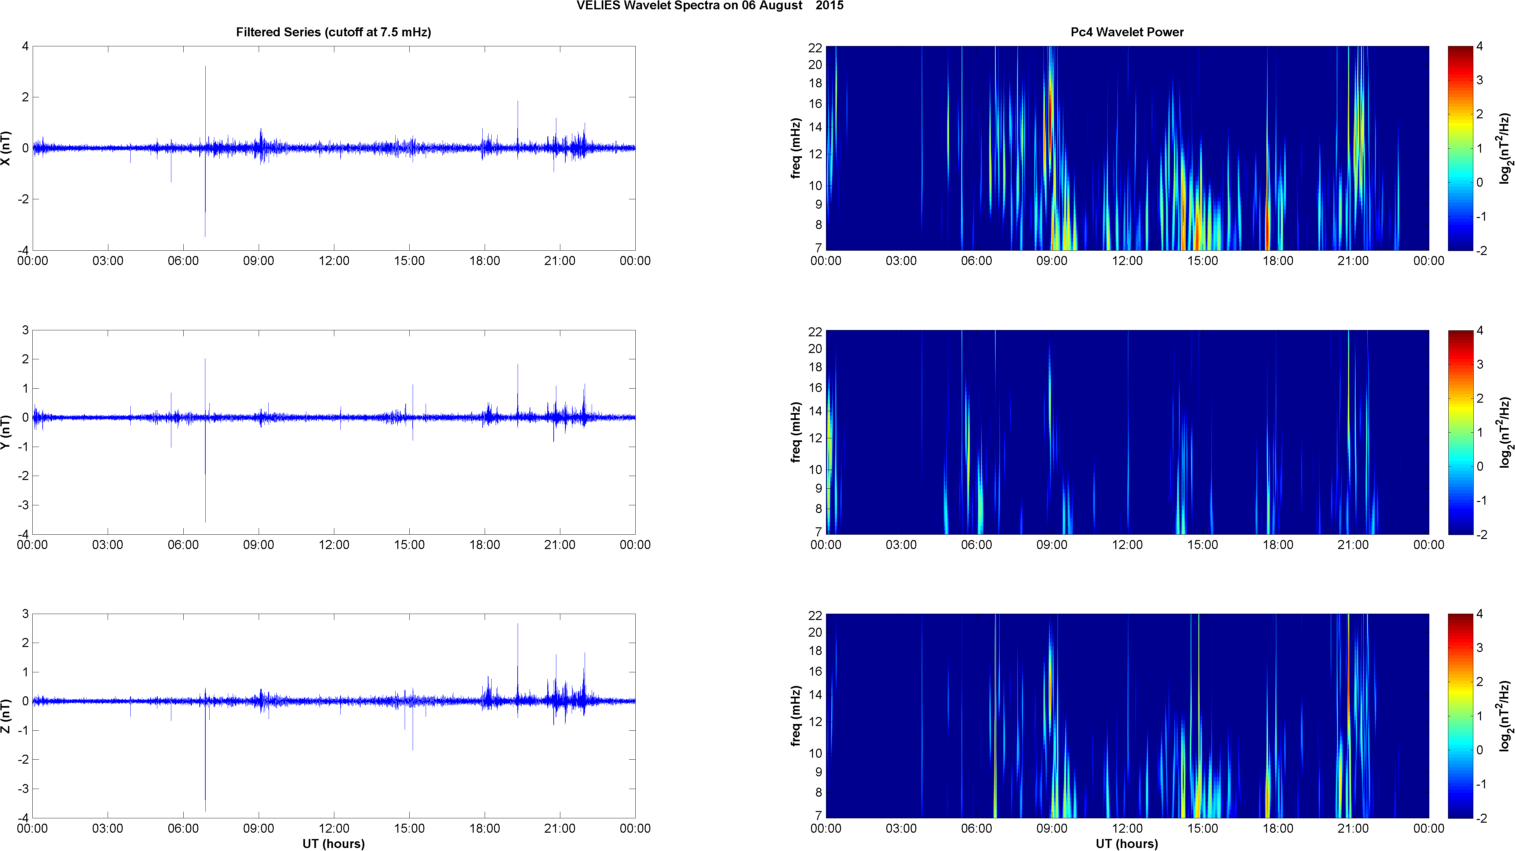The width and height of the screenshot is (1515, 851).
Task: Select the Z component filtered series plot
Action: pyautogui.click(x=334, y=716)
